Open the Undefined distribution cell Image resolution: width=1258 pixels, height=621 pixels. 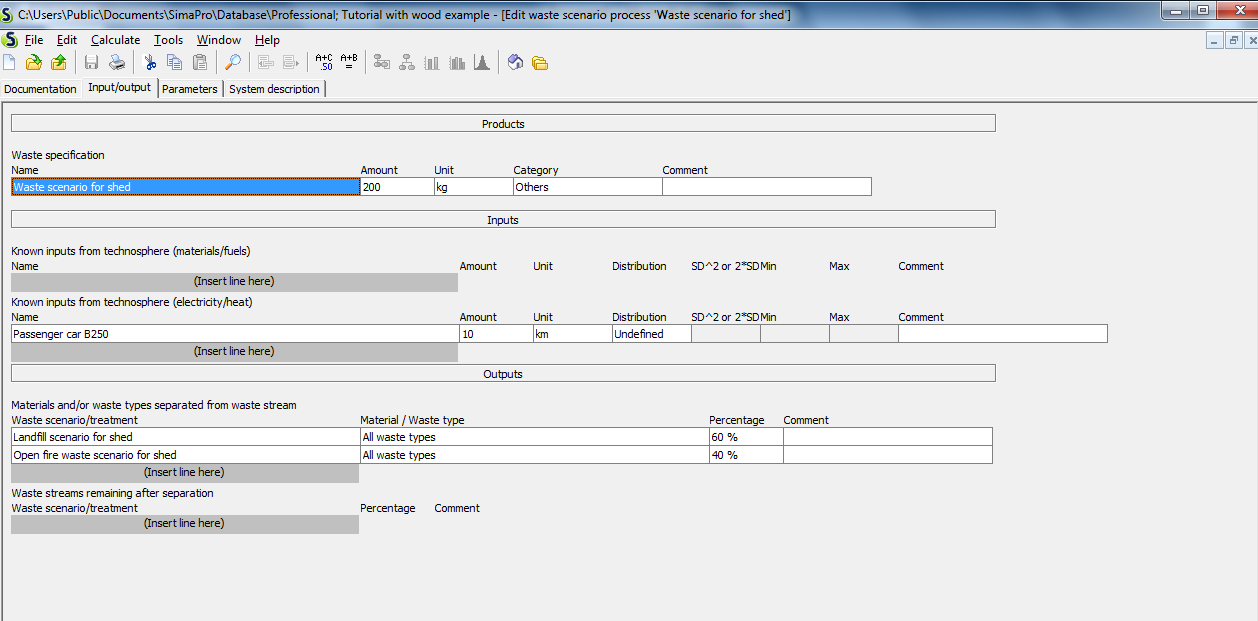click(x=651, y=334)
